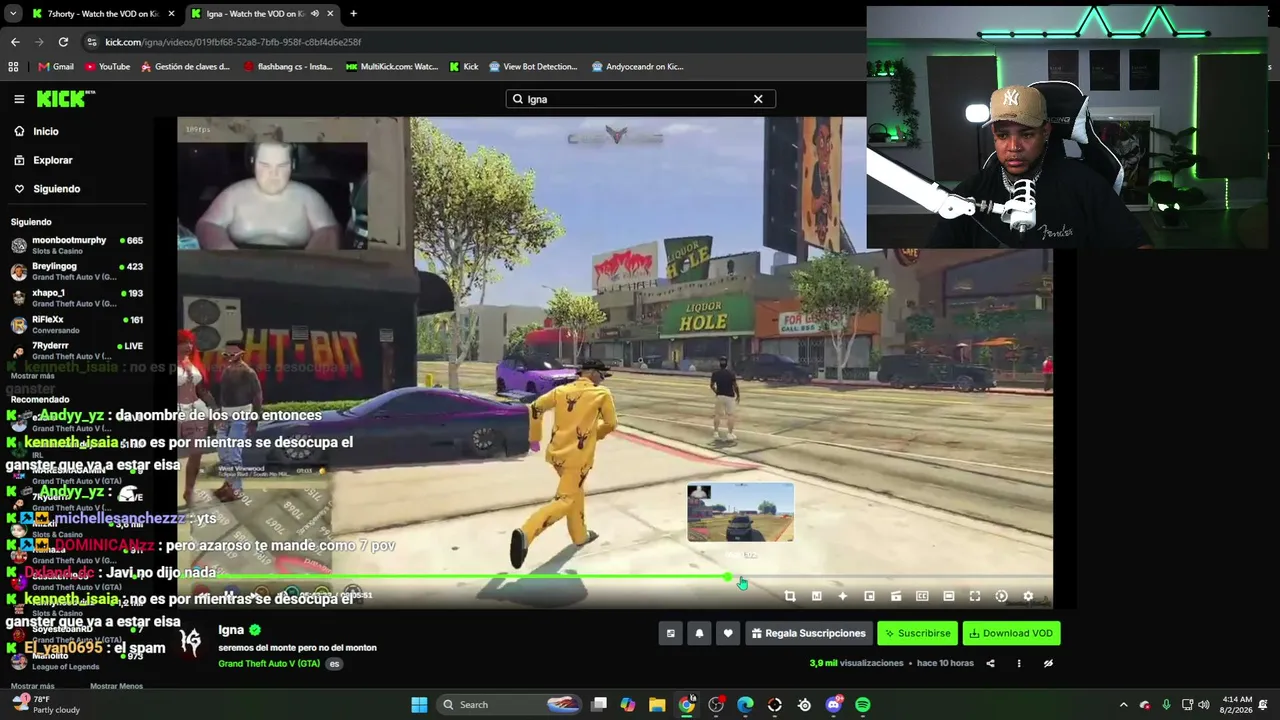1280x720 pixels.
Task: Collapse recommended list with Mostrar Menos
Action: click(116, 686)
